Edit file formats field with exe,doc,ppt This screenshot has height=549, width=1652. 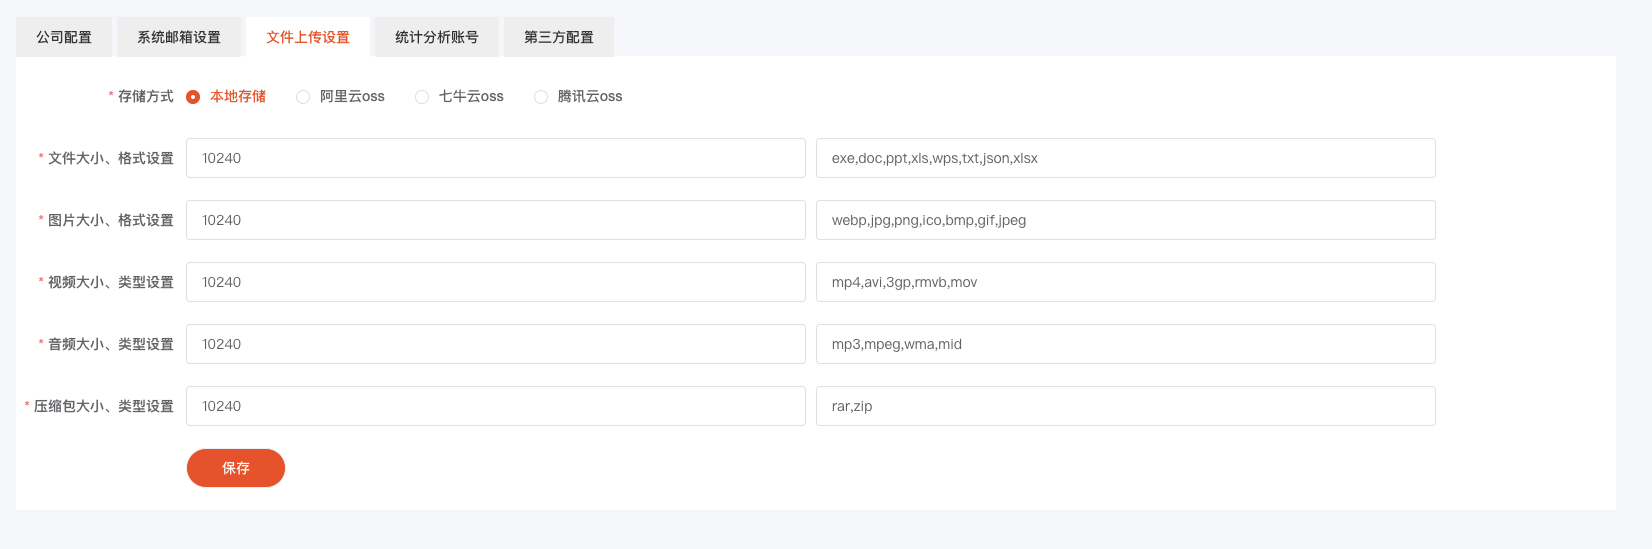click(1126, 158)
